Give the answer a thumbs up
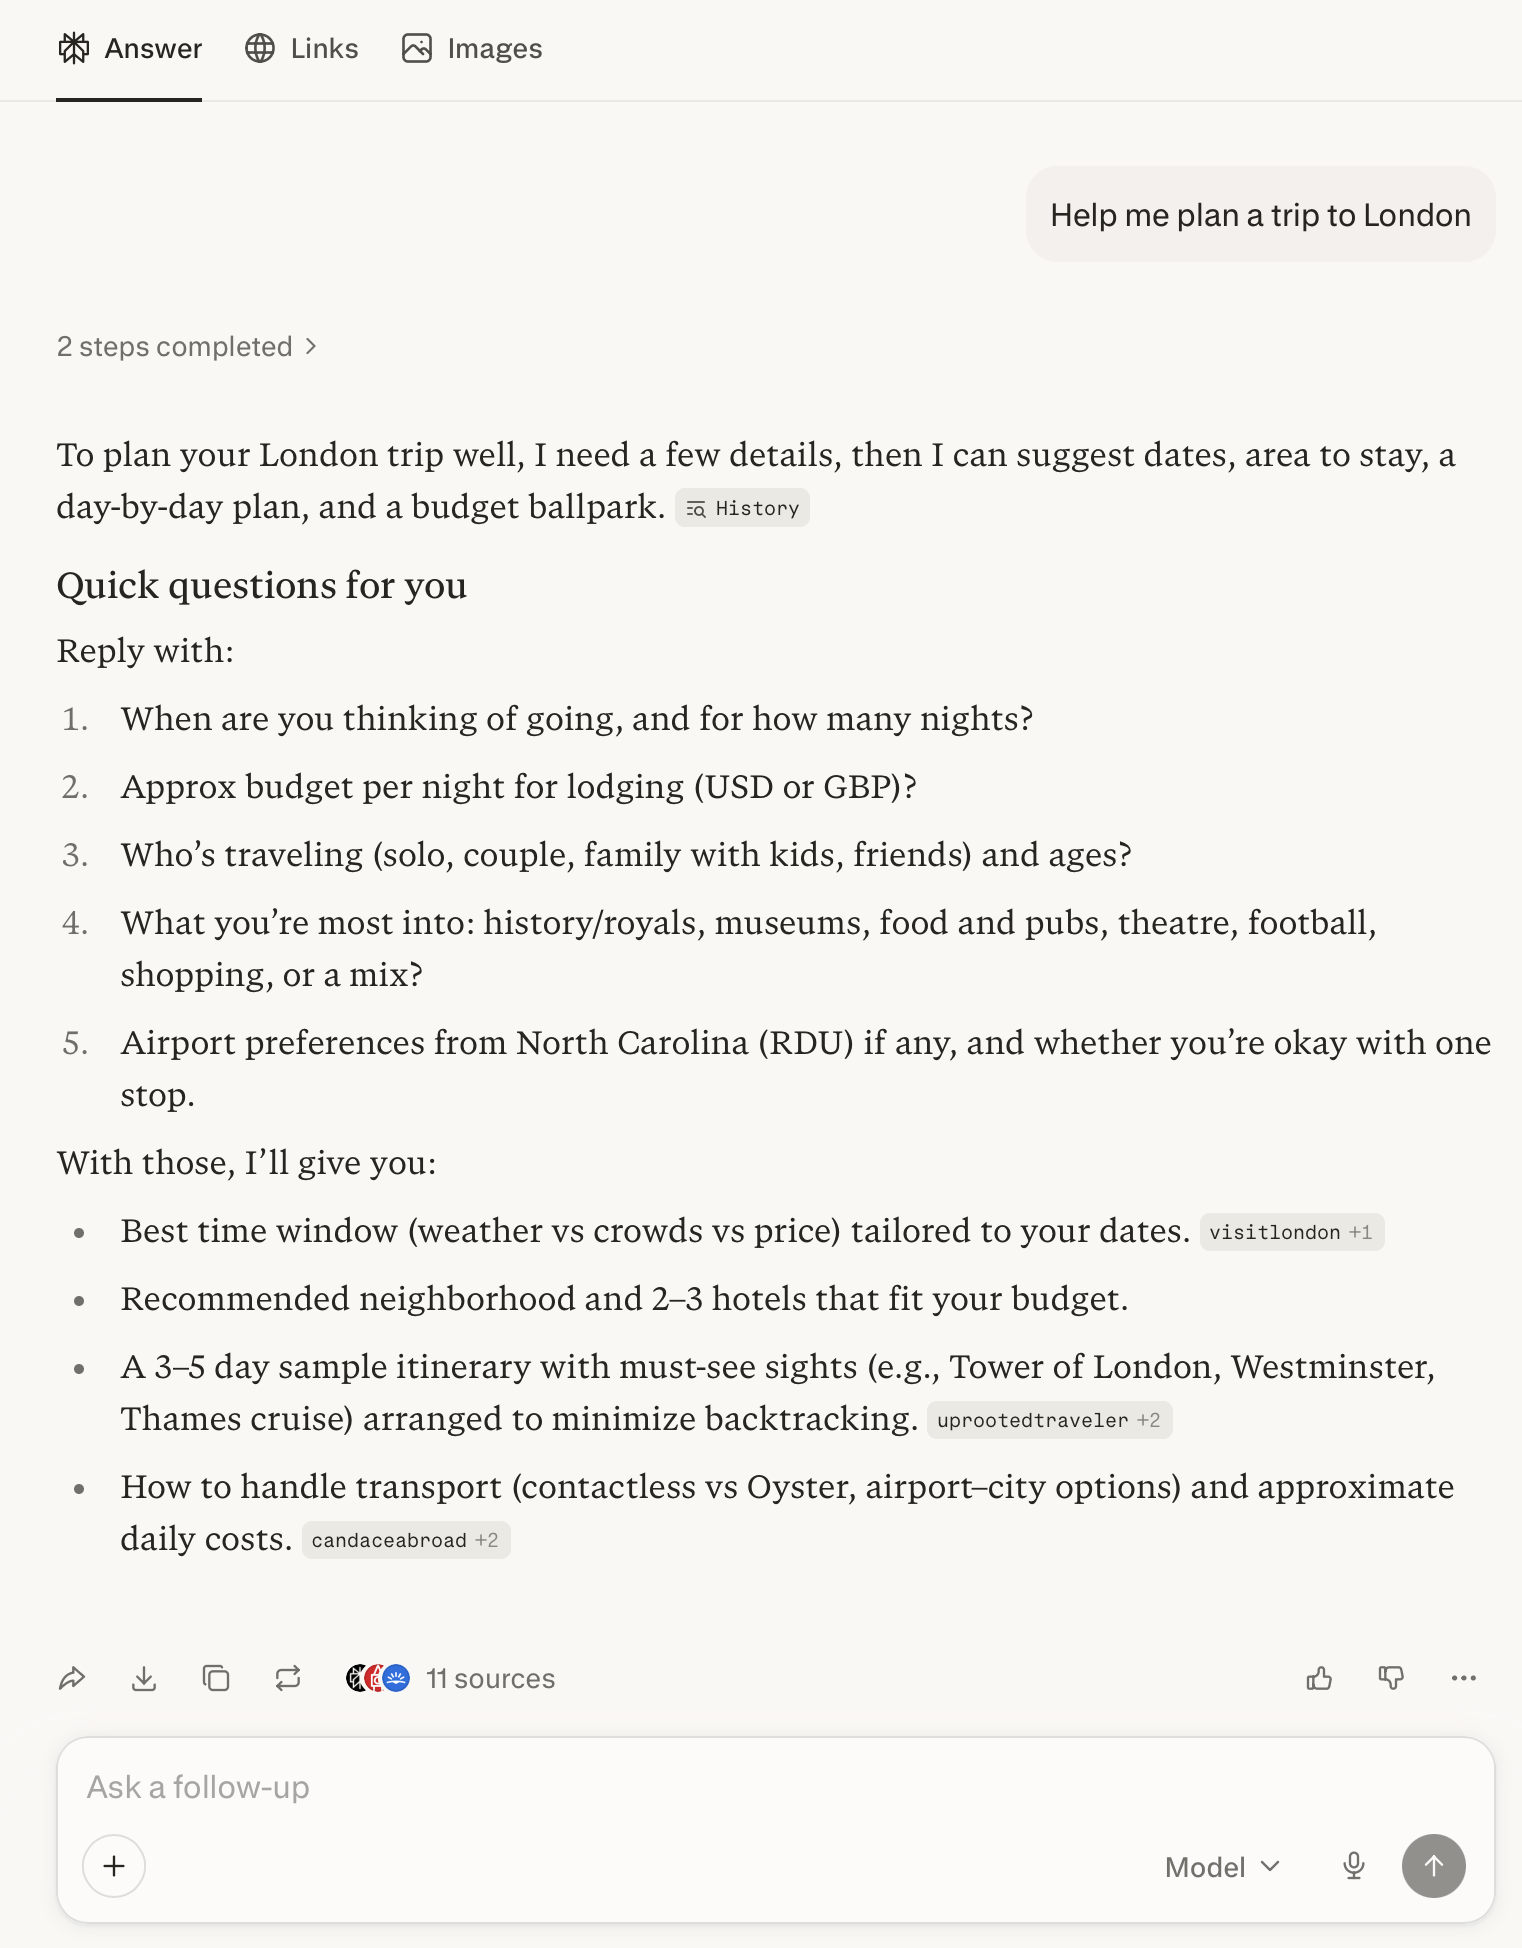Screen dimensions: 1522x1948 (1319, 1679)
